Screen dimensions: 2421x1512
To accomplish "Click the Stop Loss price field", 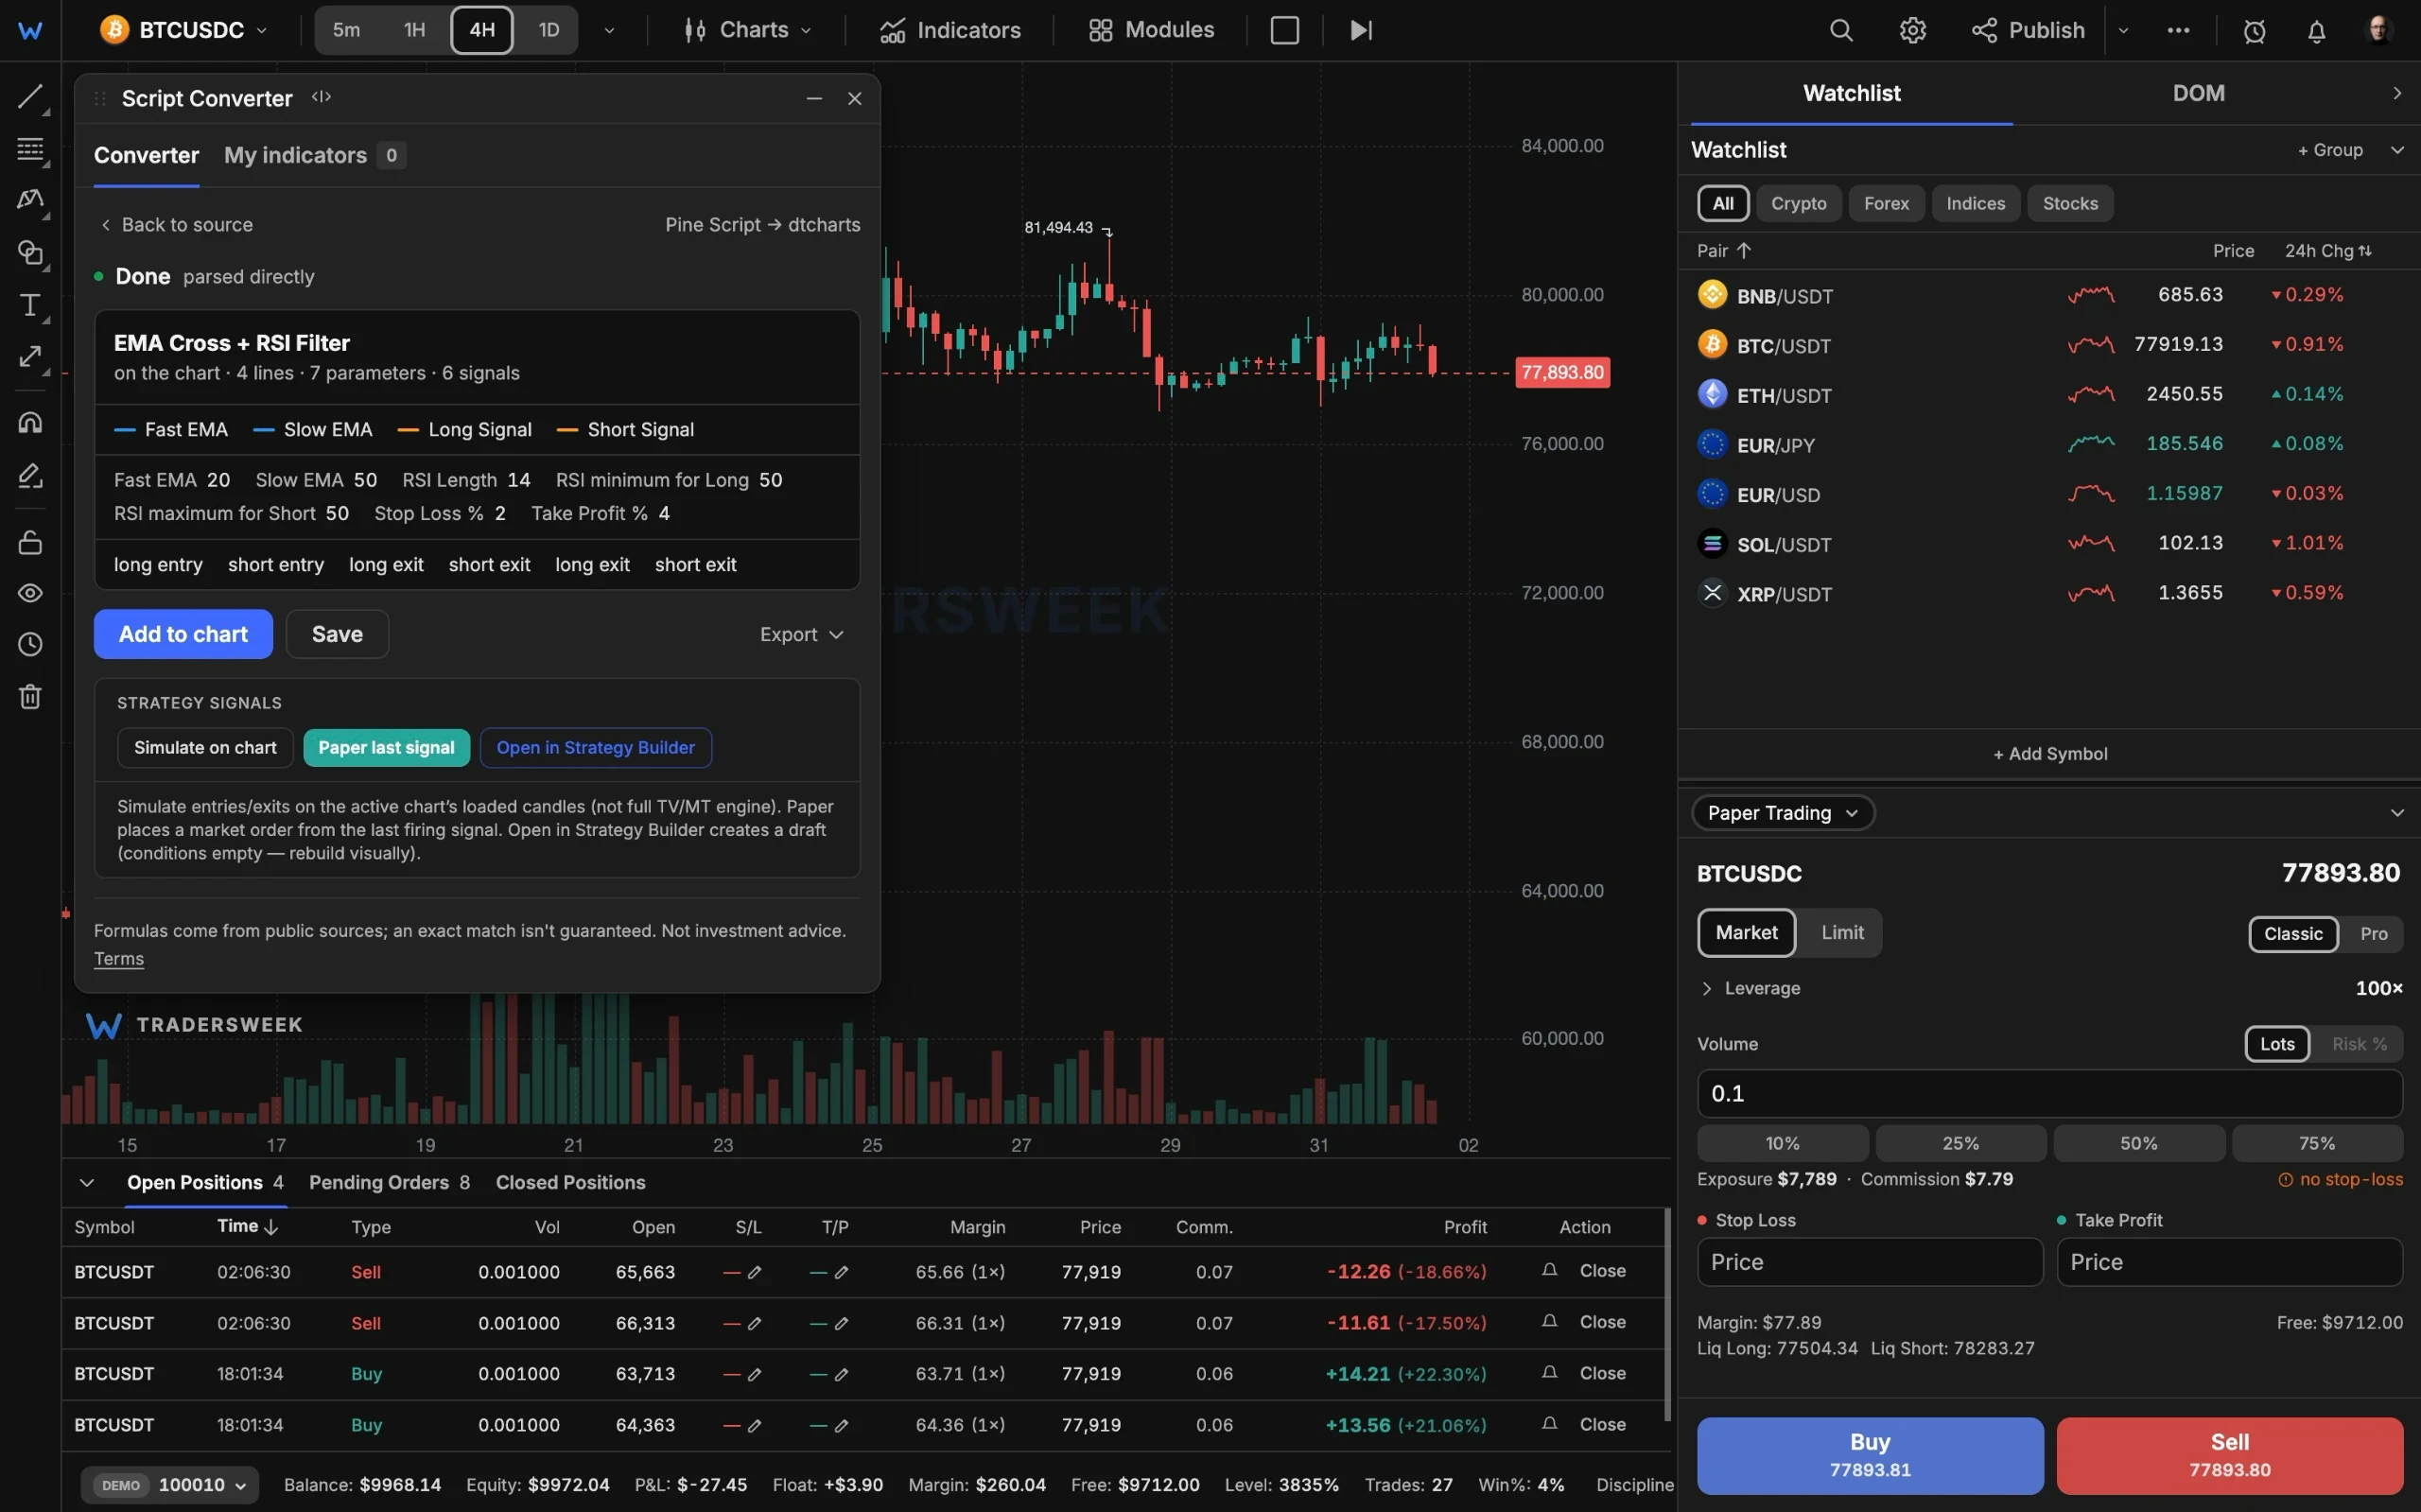I will tap(1869, 1262).
